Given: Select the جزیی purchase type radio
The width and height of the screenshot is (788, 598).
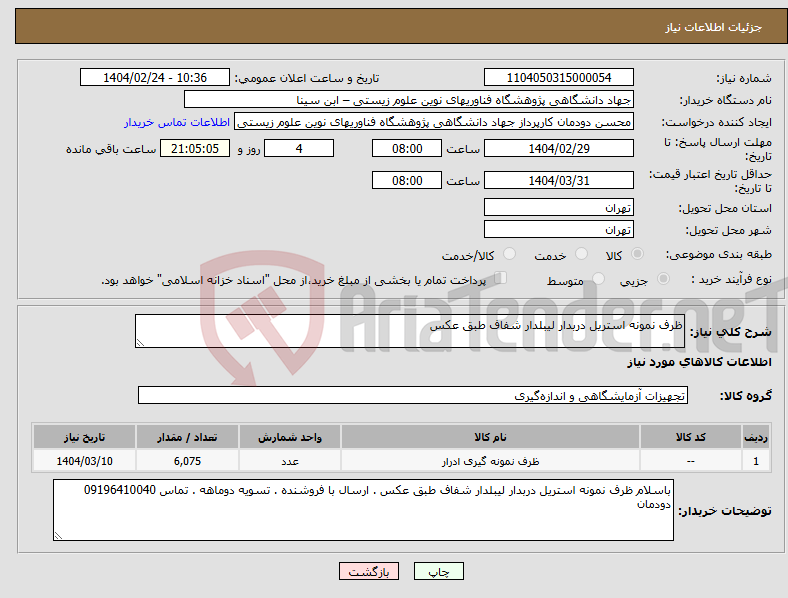Looking at the screenshot, I should tap(663, 278).
